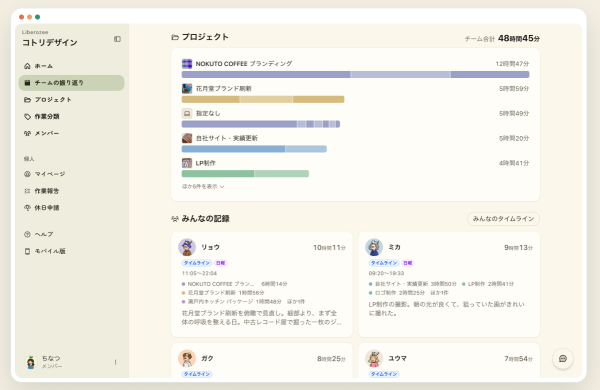600x390 pixels.
Task: Expand ほか6件を表示 to show more projects
Action: (203, 186)
